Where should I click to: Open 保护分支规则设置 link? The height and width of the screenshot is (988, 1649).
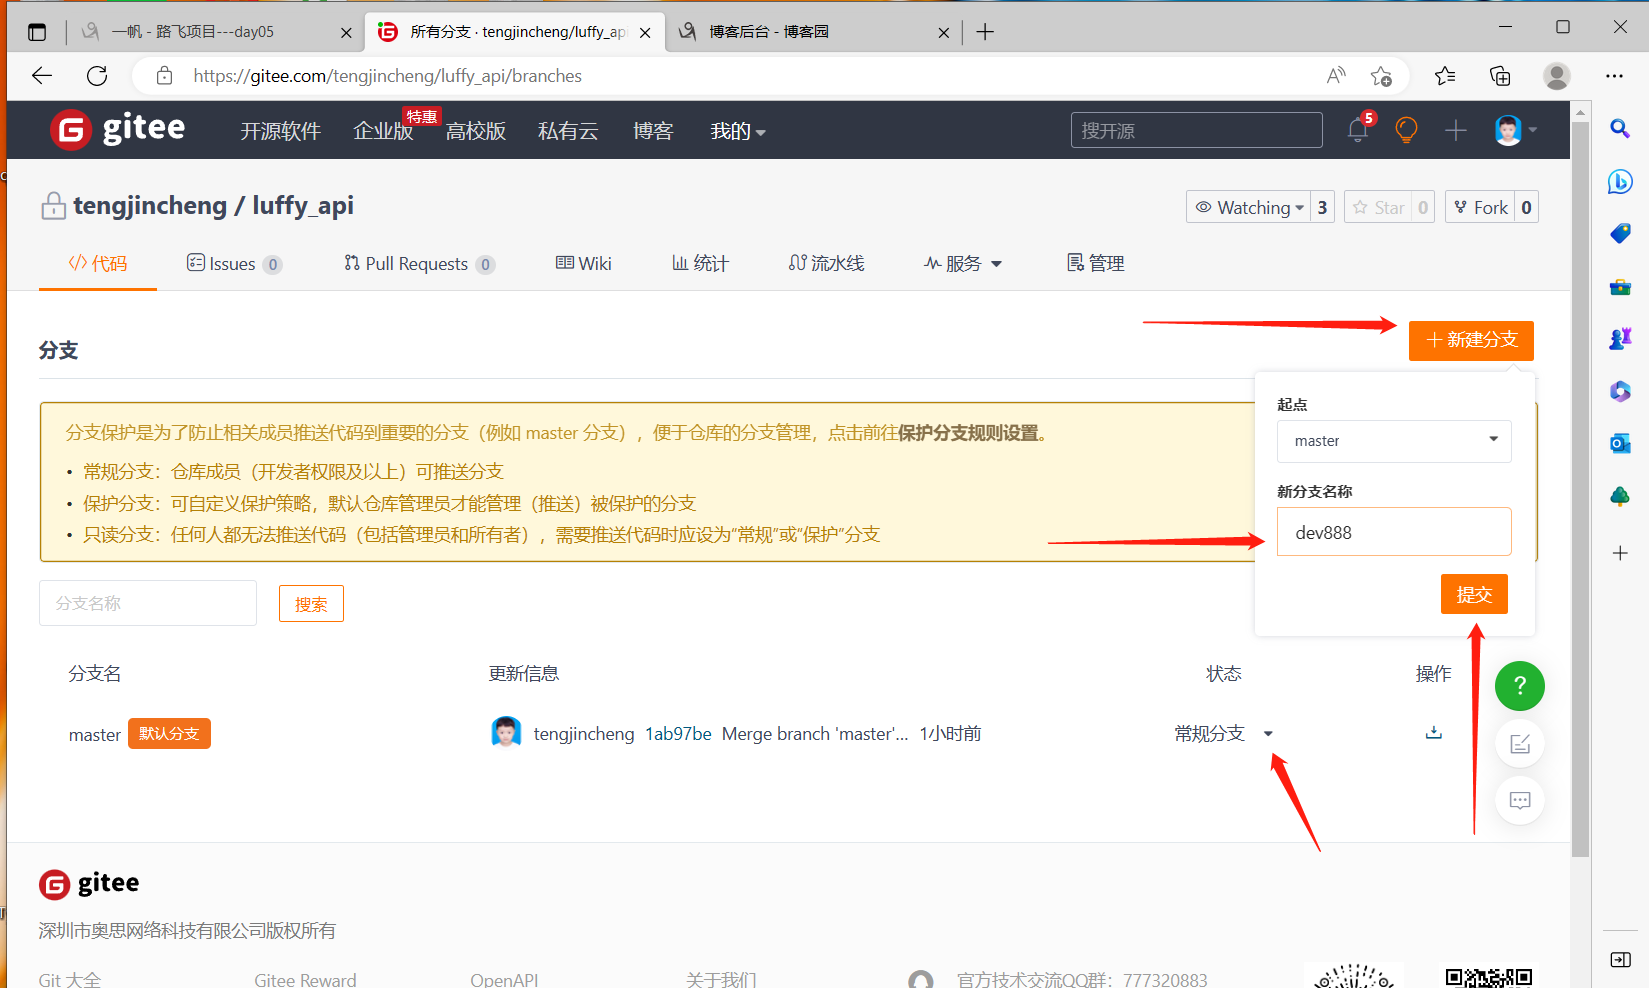(968, 433)
